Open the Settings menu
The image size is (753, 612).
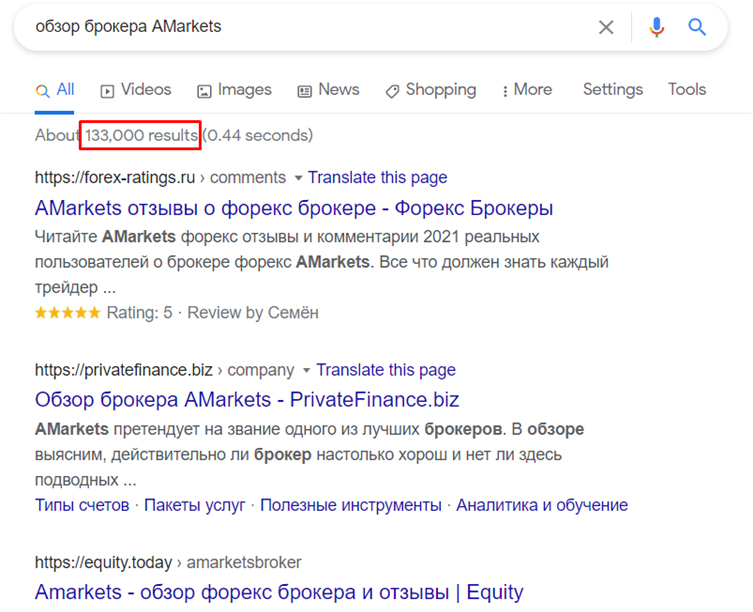[x=613, y=90]
